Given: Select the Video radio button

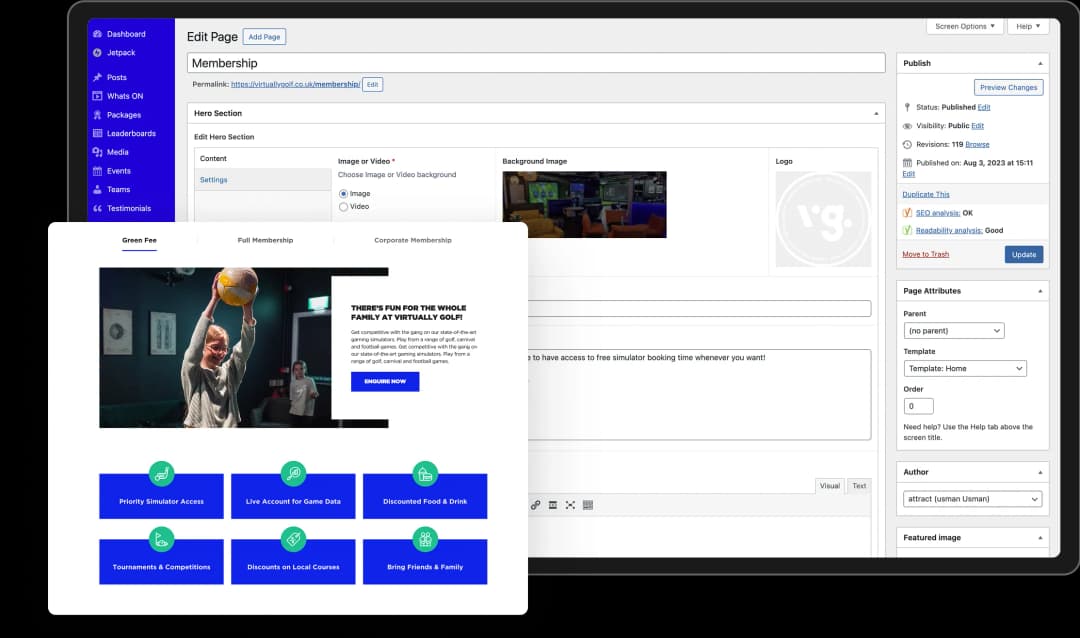Looking at the screenshot, I should (x=344, y=207).
